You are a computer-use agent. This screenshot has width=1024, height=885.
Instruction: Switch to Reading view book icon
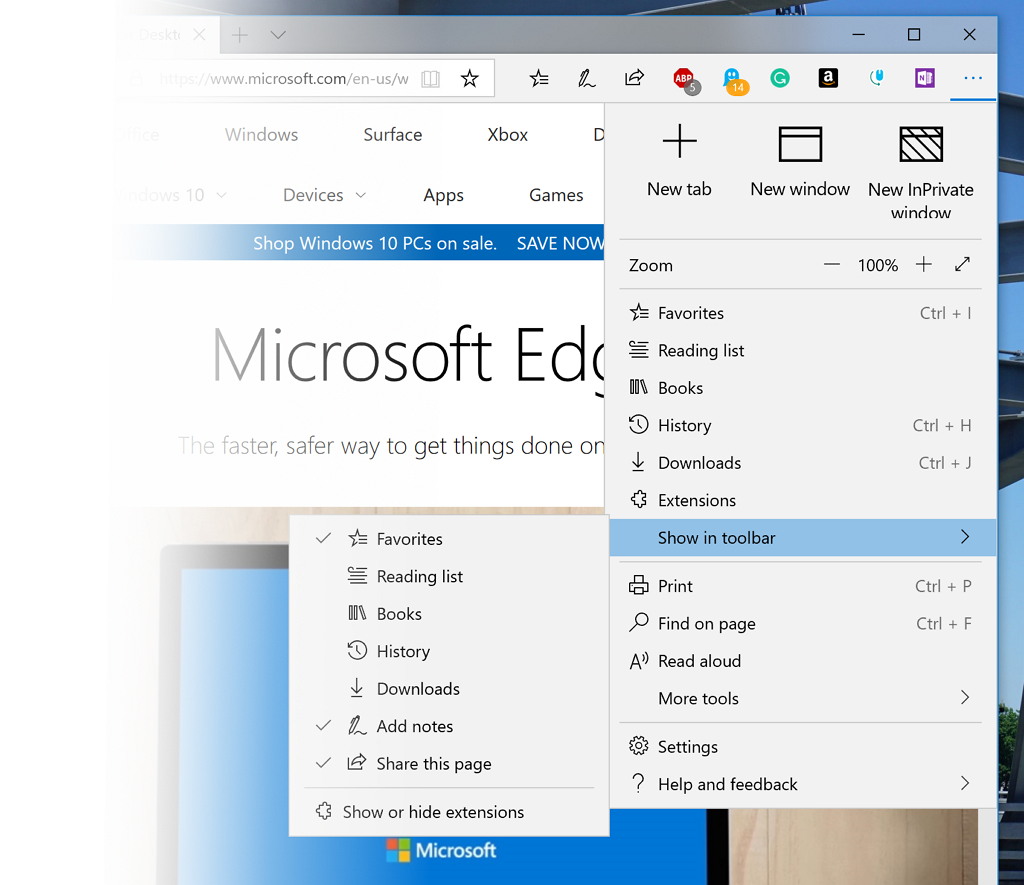pyautogui.click(x=430, y=79)
